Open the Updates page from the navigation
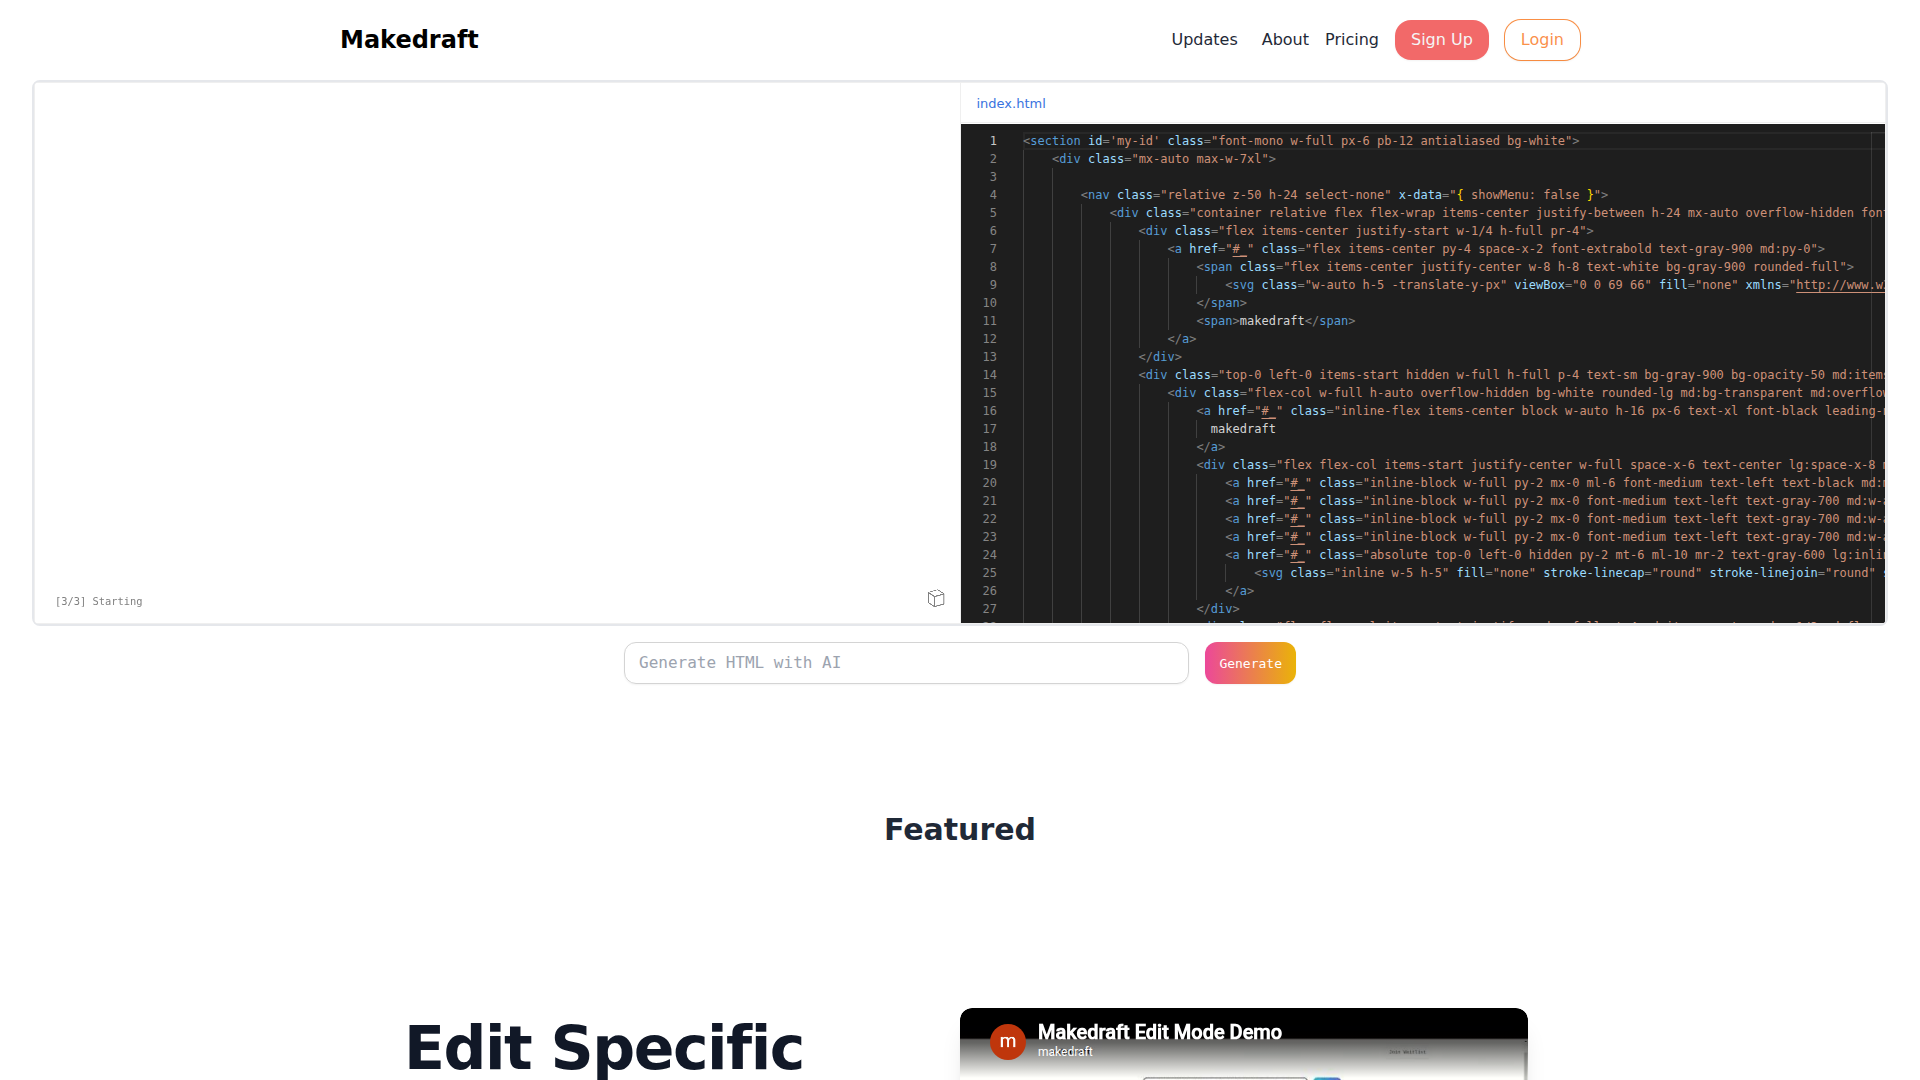Viewport: 1920px width, 1080px height. [x=1204, y=40]
